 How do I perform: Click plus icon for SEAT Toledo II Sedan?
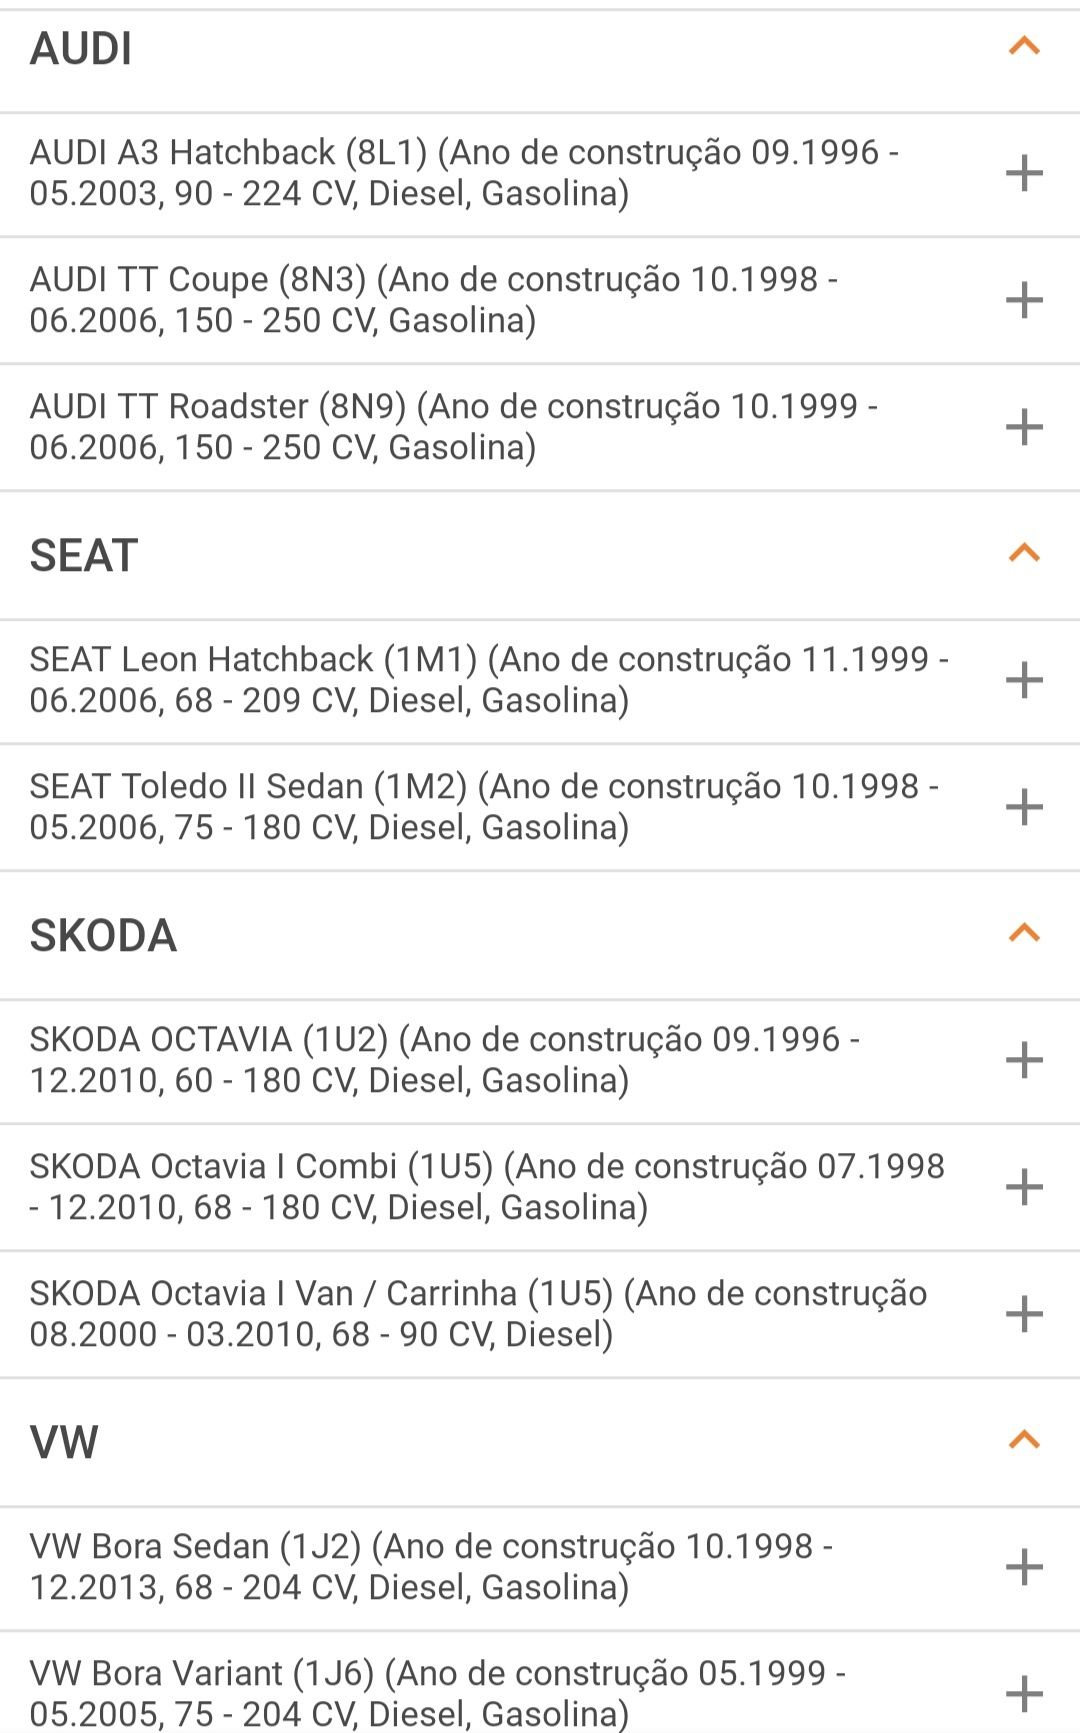click(1024, 807)
